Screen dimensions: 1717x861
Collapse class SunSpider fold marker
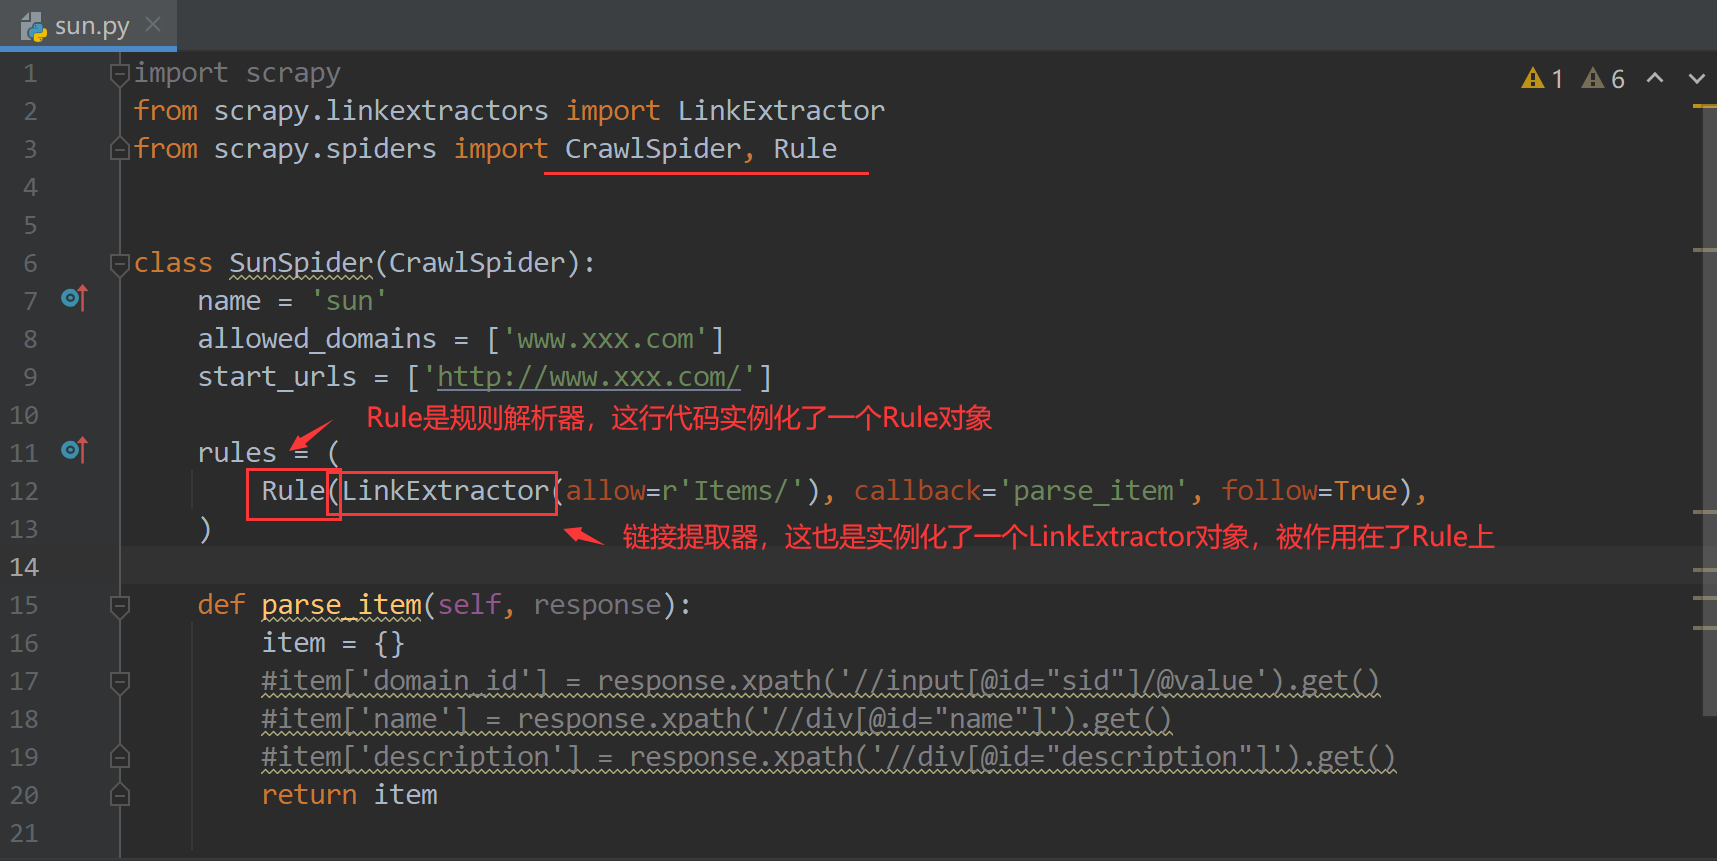120,263
